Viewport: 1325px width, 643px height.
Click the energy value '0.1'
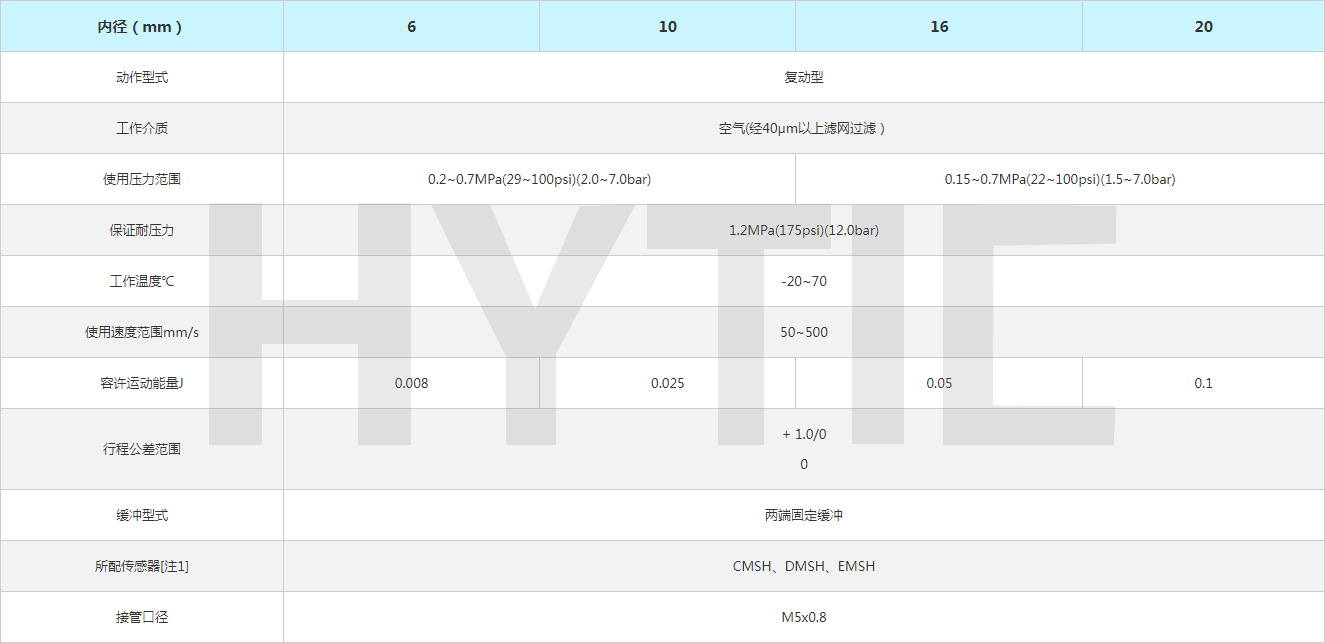(x=1203, y=383)
